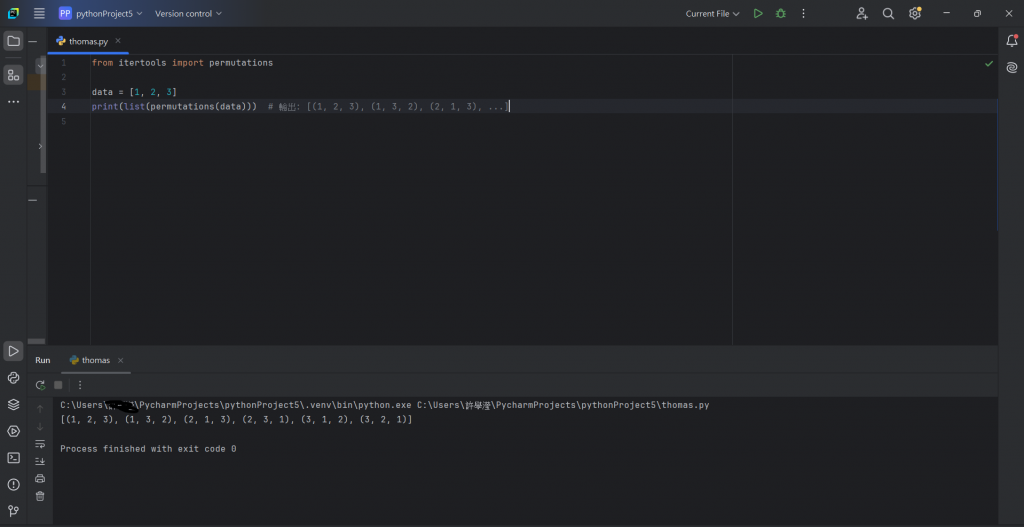Close the thomas run tab
The image size is (1024, 527).
(x=121, y=360)
